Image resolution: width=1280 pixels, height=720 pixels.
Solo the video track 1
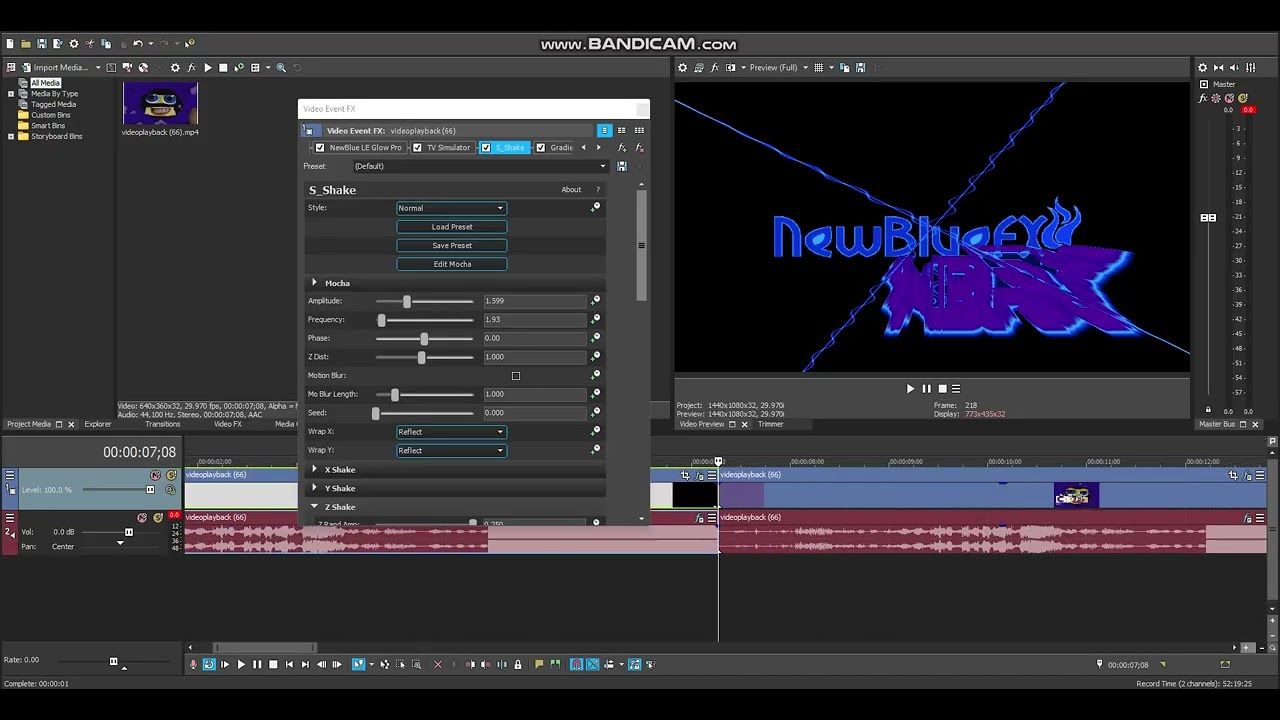point(171,475)
